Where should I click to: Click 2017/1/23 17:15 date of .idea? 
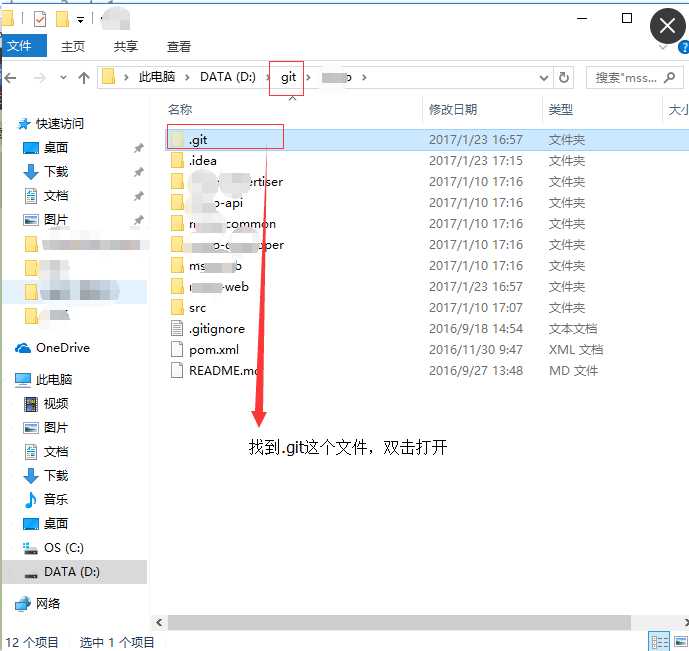pyautogui.click(x=475, y=161)
